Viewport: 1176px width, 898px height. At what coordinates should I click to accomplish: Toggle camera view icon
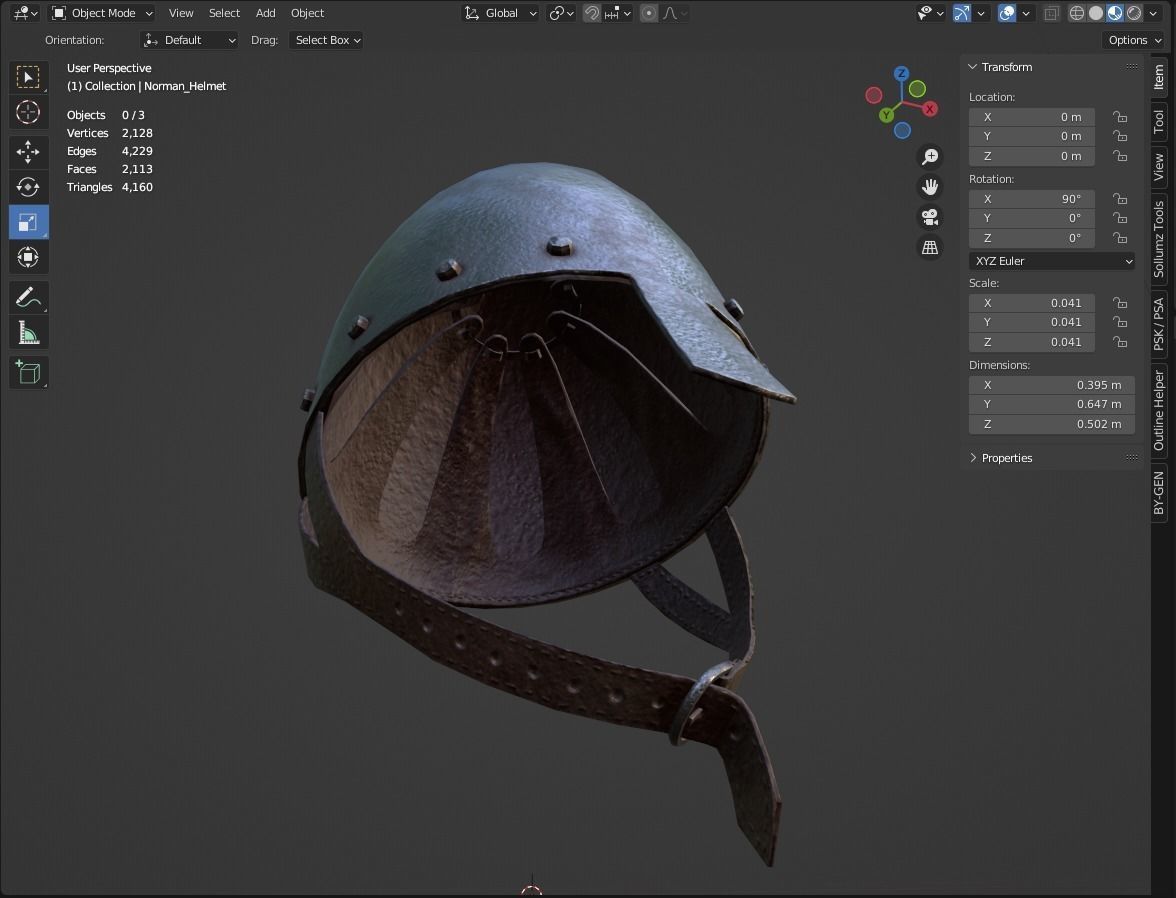[x=930, y=217]
